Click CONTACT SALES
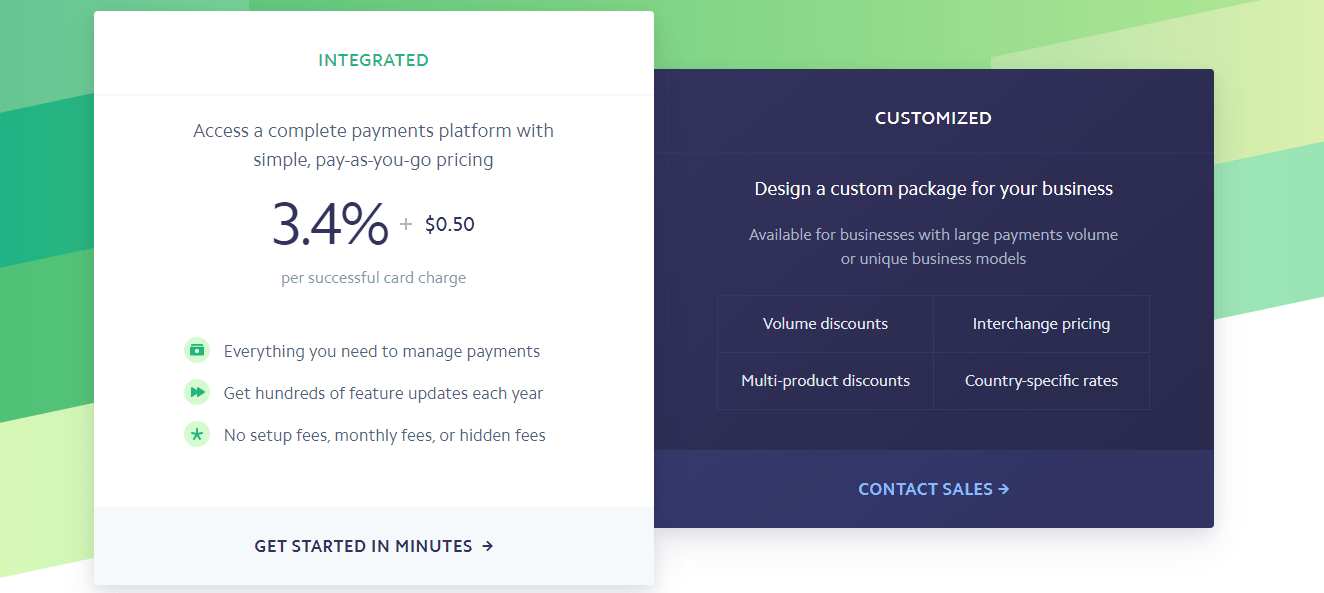This screenshot has height=593, width=1324. click(x=925, y=488)
